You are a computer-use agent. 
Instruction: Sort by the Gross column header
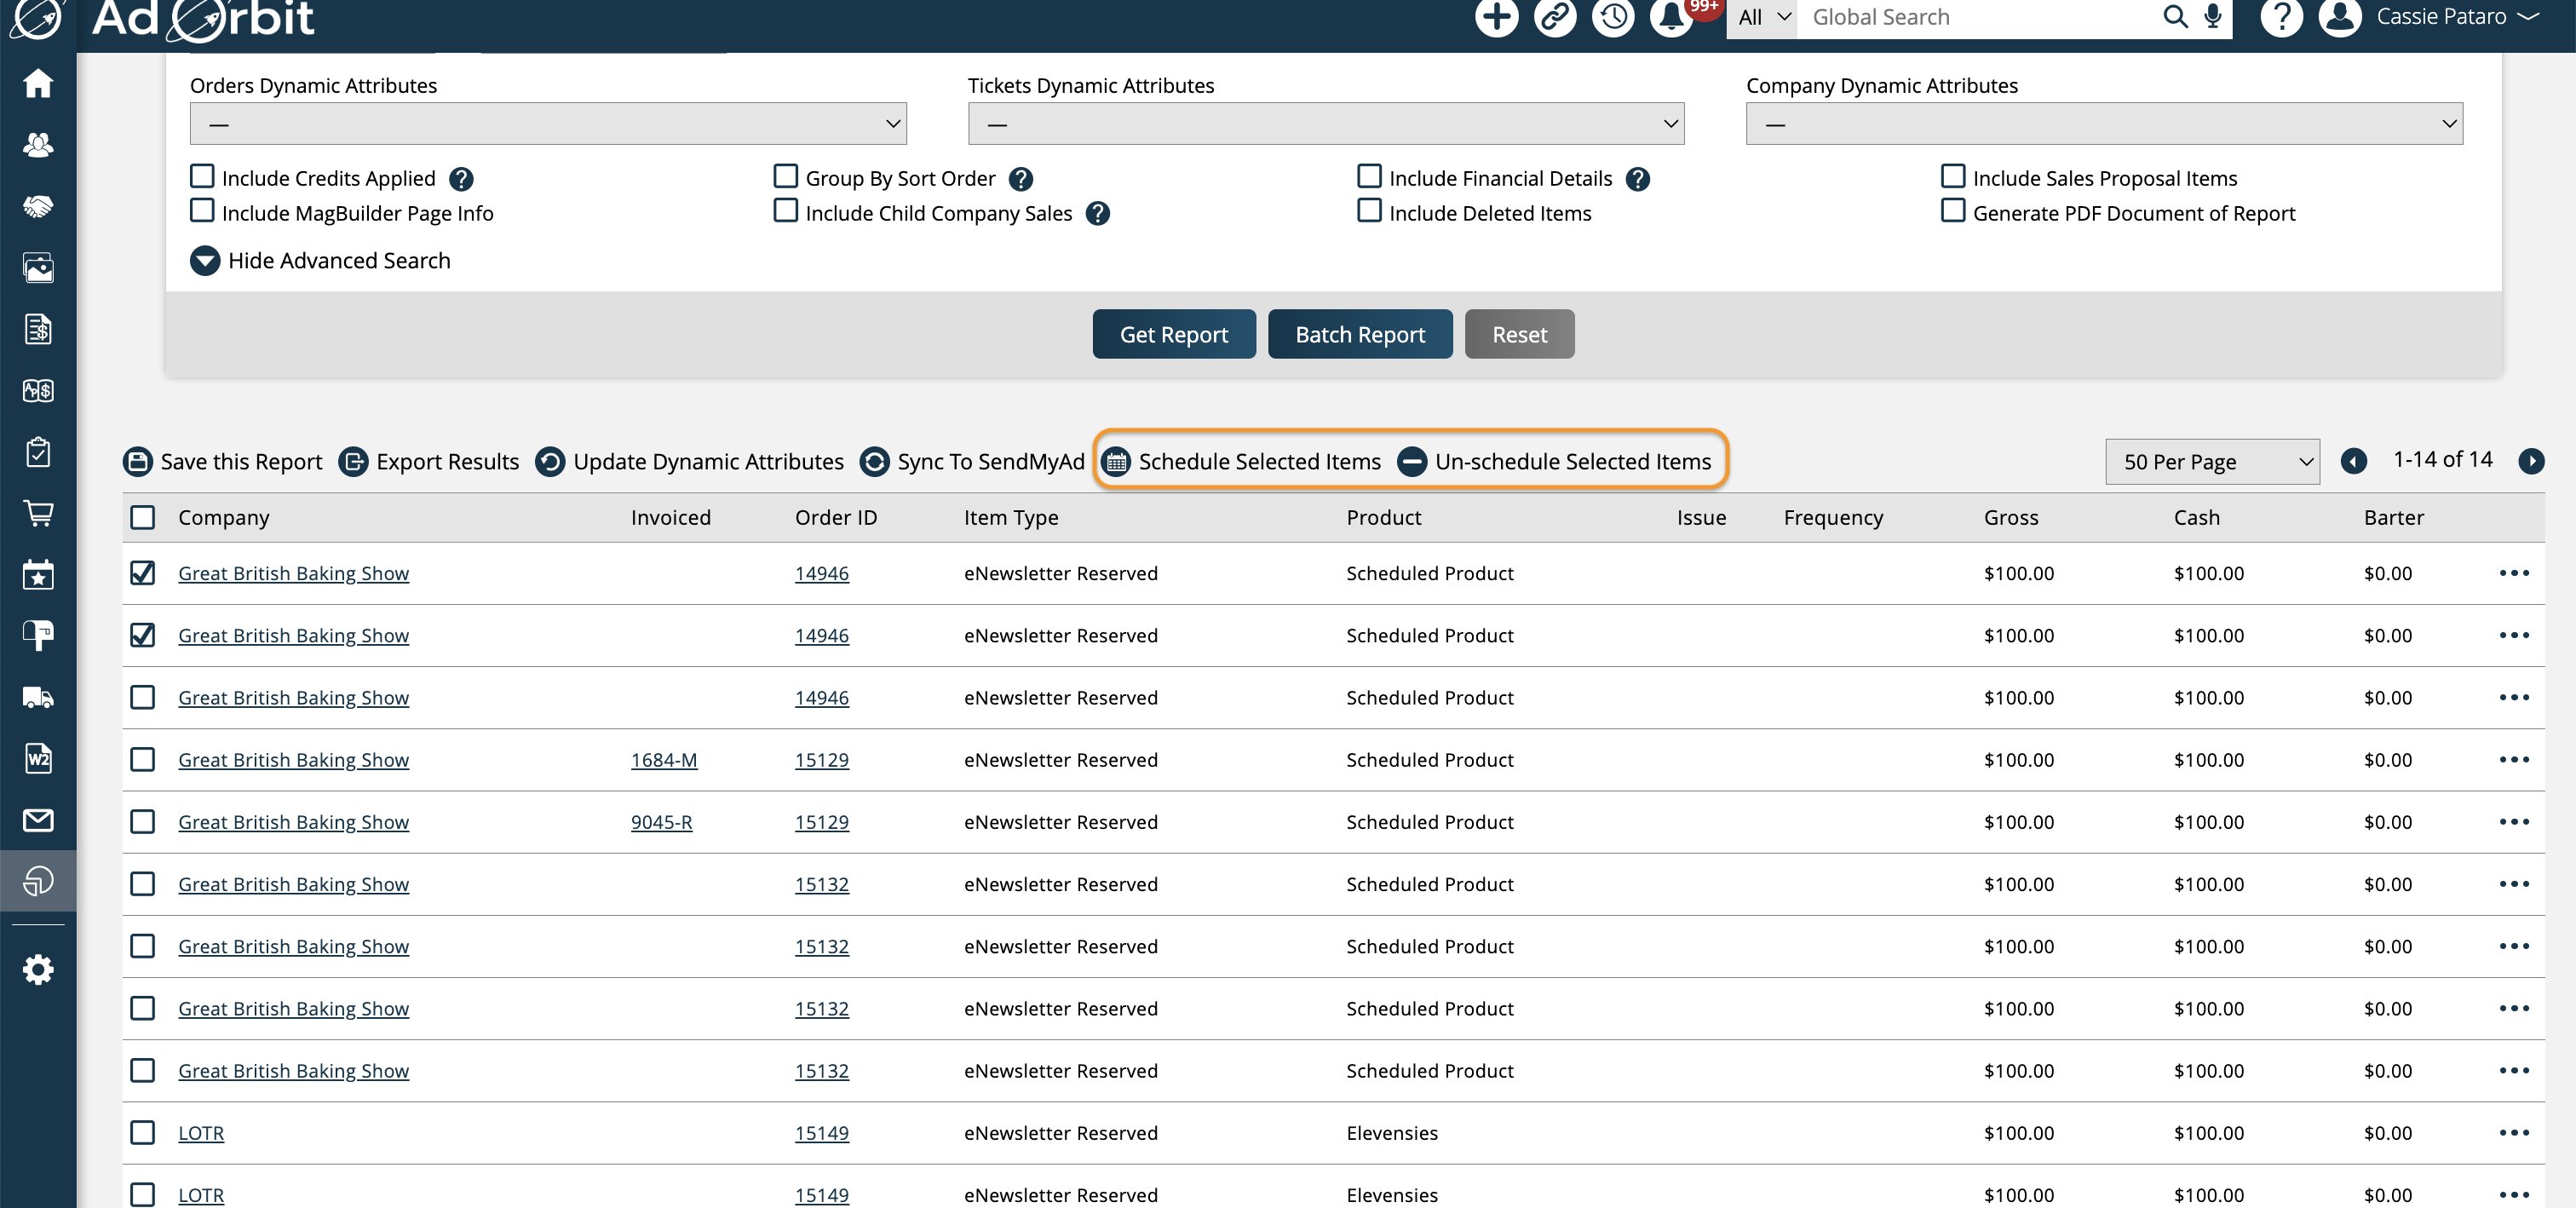[x=2011, y=517]
